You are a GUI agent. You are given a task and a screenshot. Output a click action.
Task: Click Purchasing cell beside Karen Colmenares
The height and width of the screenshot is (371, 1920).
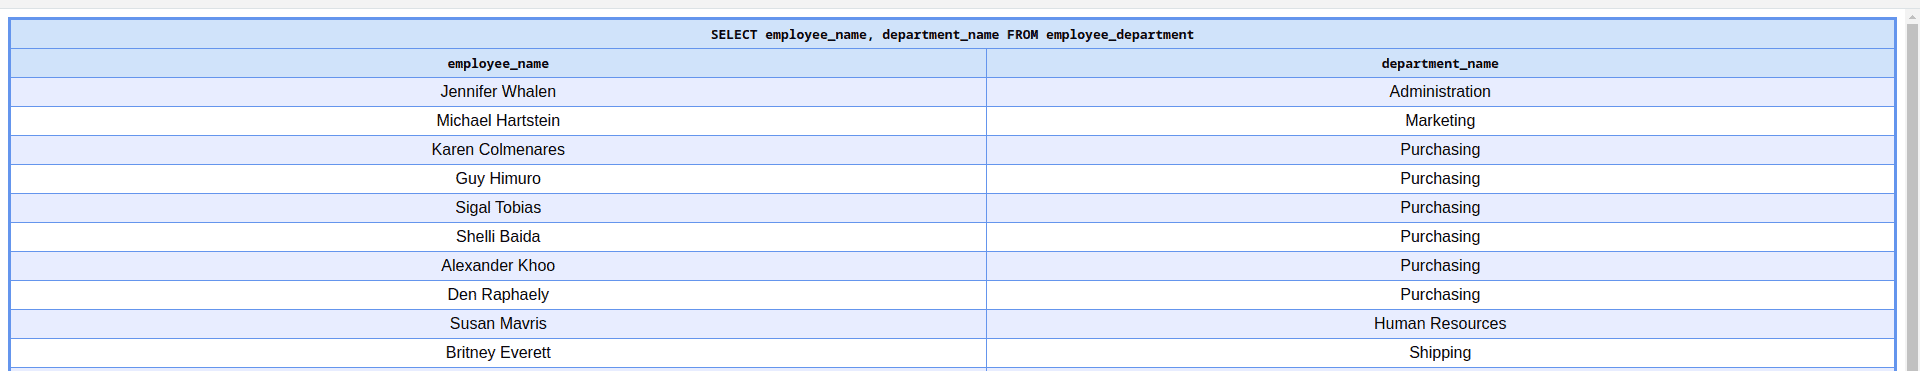(1440, 150)
